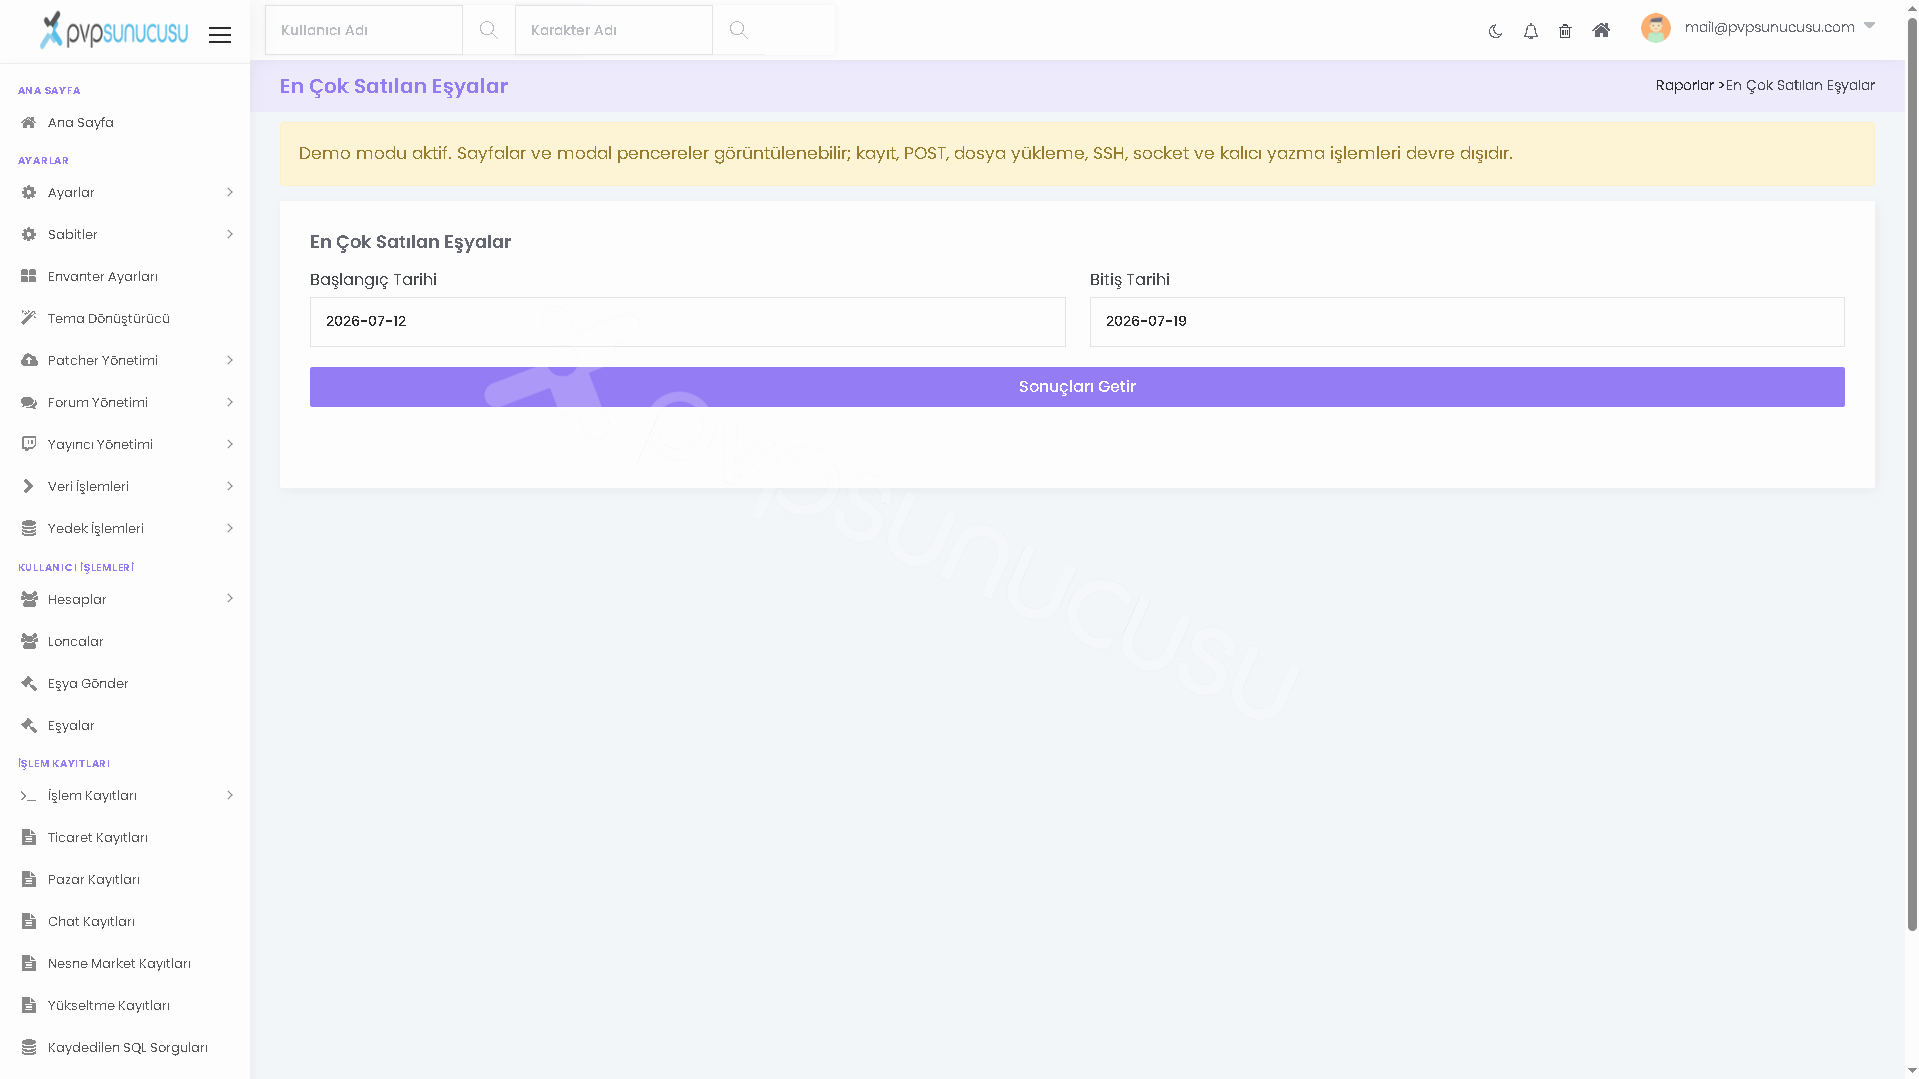Expand the Hesaplar submenu chevron

point(230,598)
